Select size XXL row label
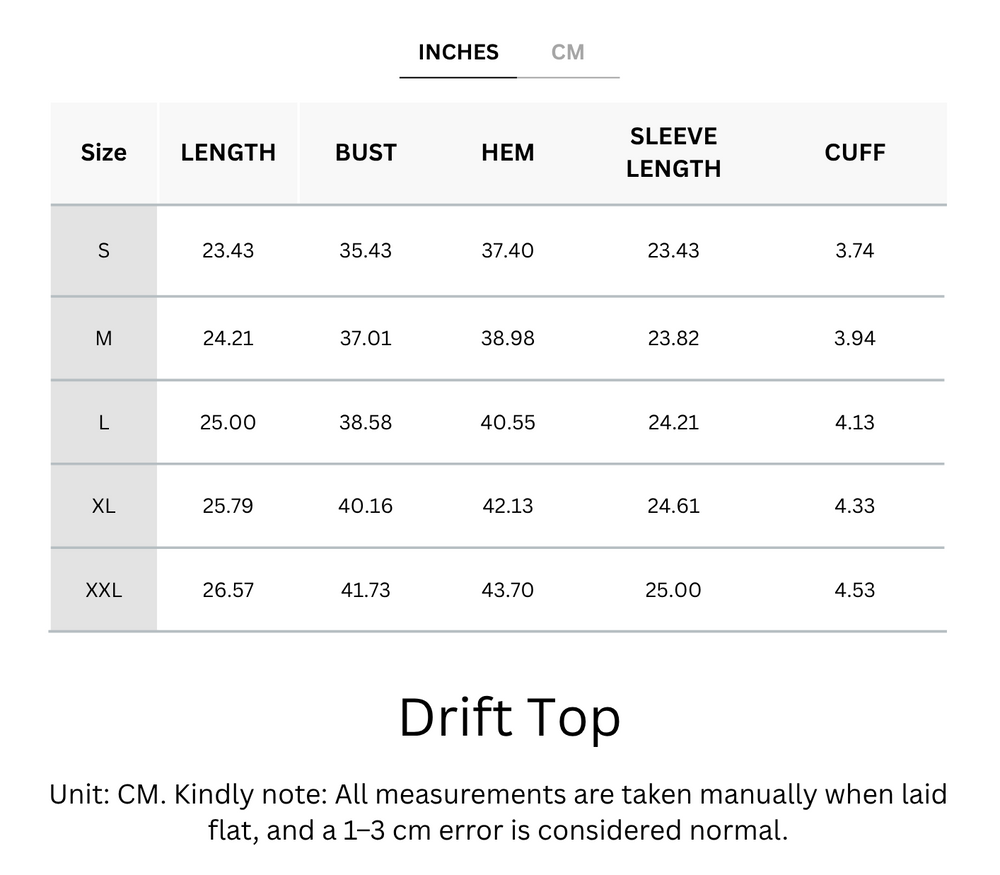Screen dimensions: 1000x875 pyautogui.click(x=103, y=590)
